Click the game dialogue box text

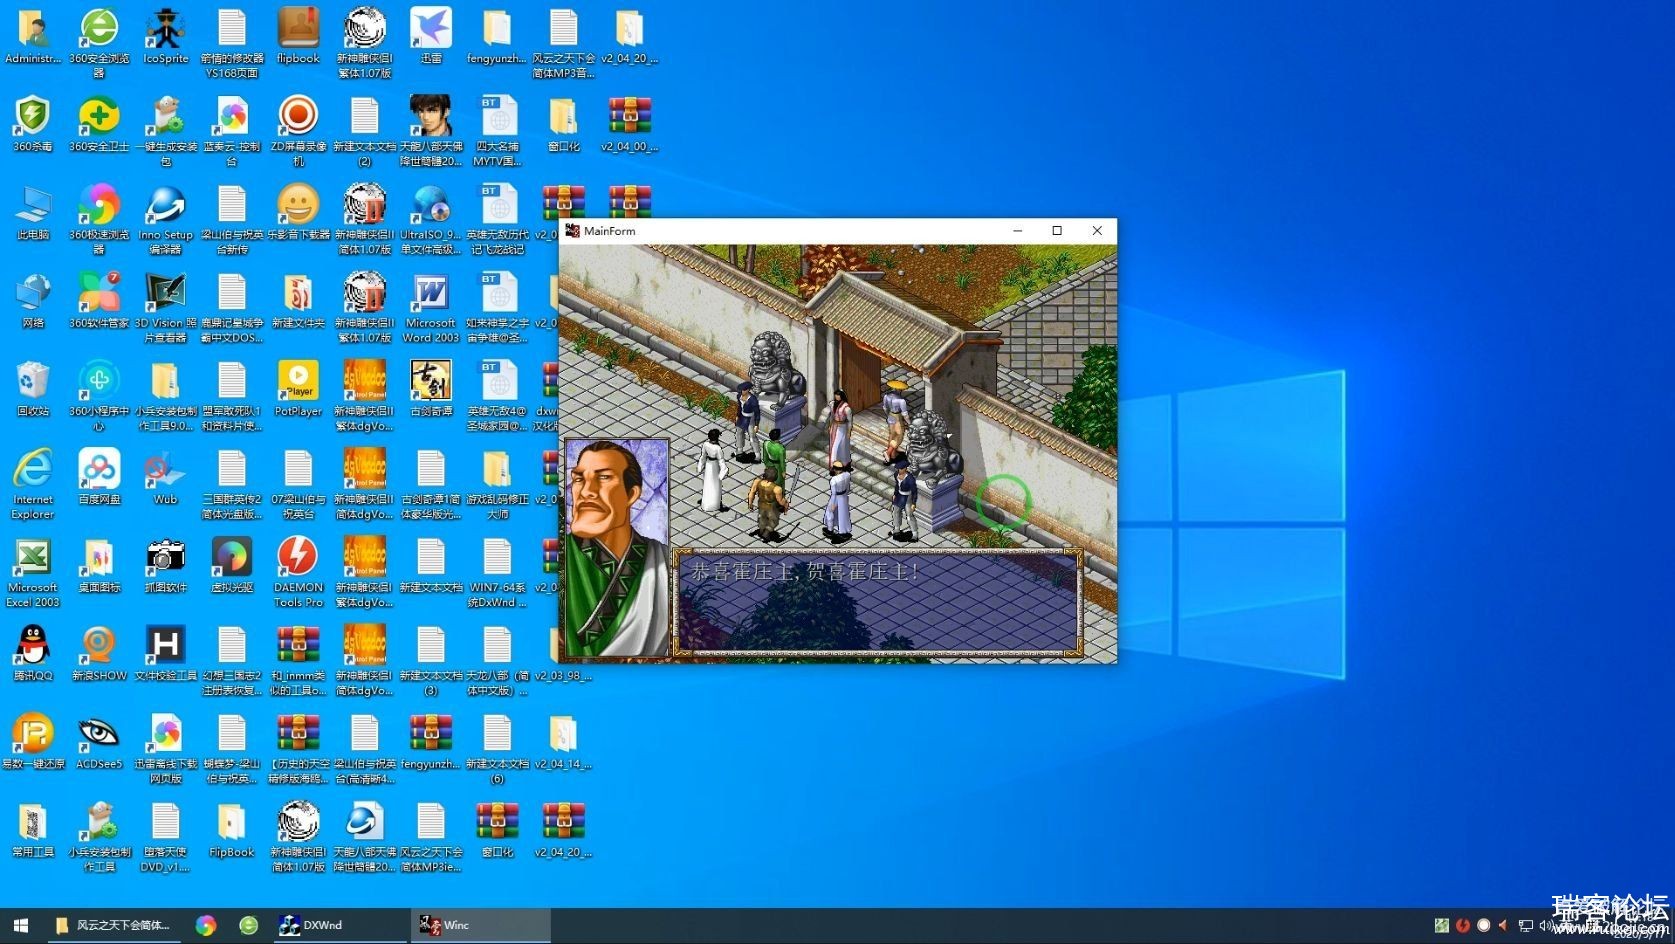(x=805, y=572)
